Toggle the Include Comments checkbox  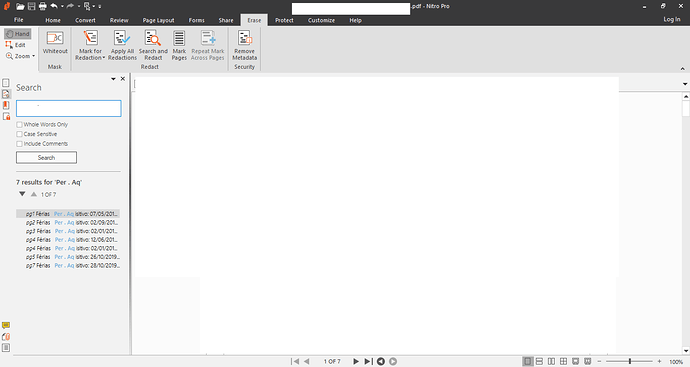coord(19,144)
